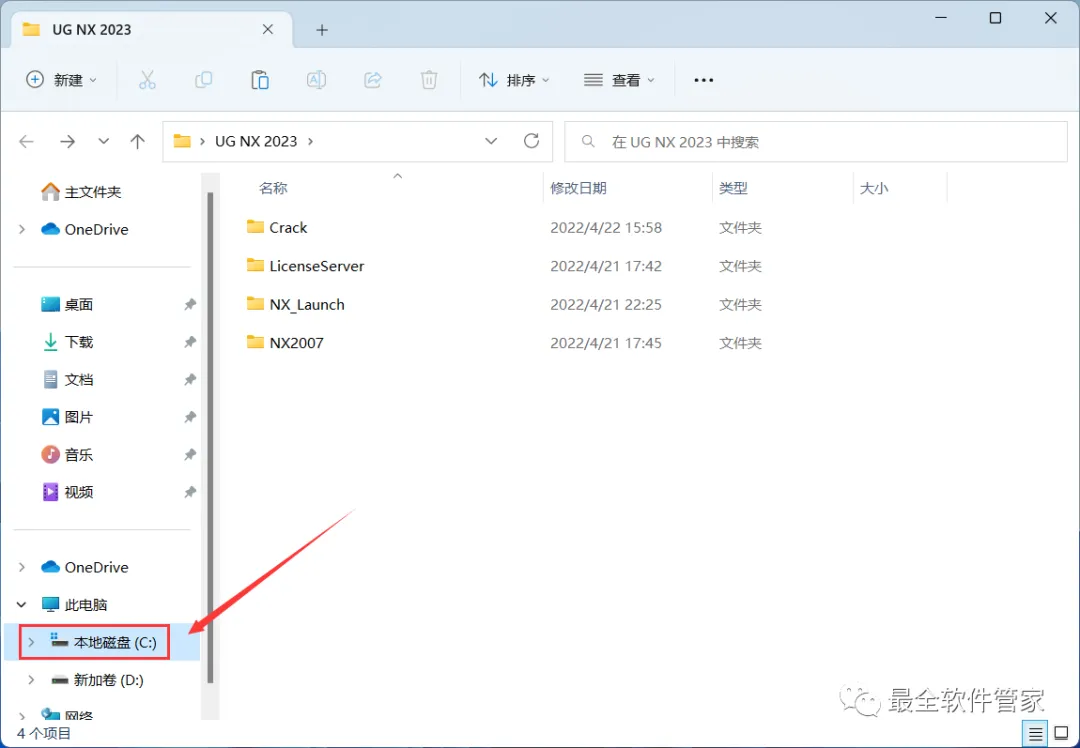Open the 查看 view dropdown
Image resolution: width=1080 pixels, height=748 pixels.
619,80
